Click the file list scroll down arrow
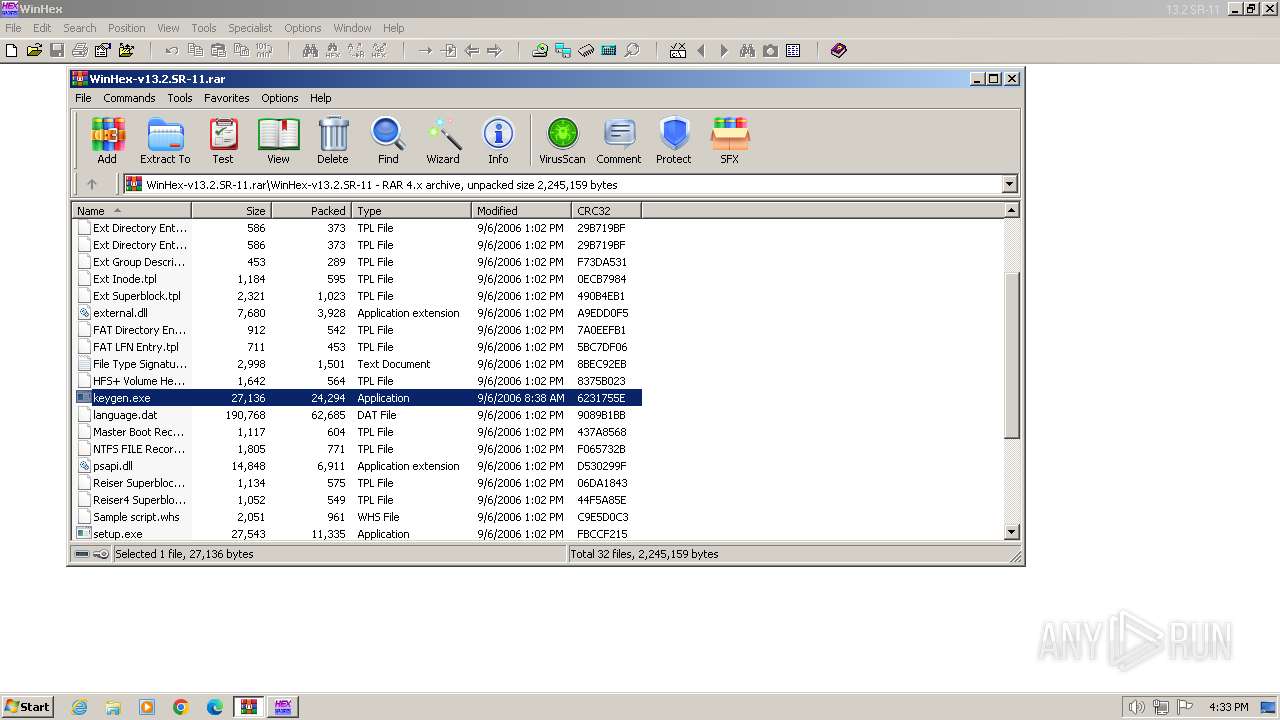This screenshot has width=1280, height=720. 1011,533
